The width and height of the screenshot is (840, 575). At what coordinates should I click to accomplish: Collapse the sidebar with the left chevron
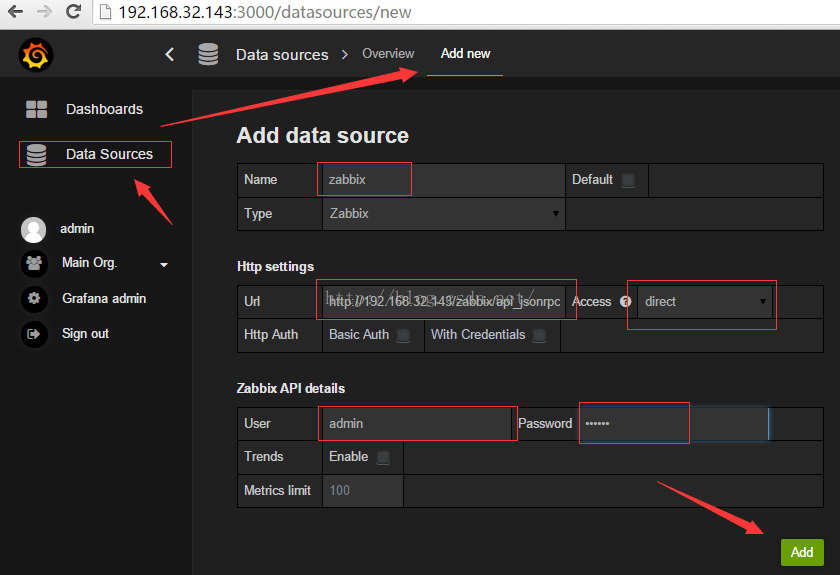(170, 54)
